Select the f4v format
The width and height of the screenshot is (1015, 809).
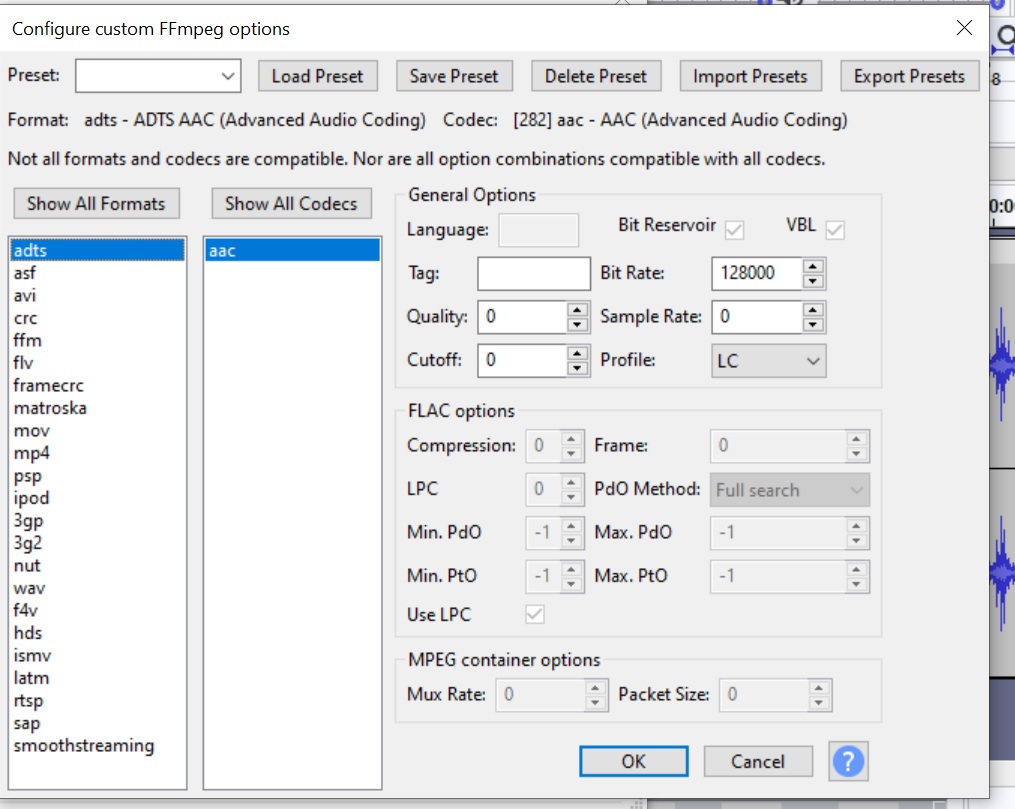97,610
